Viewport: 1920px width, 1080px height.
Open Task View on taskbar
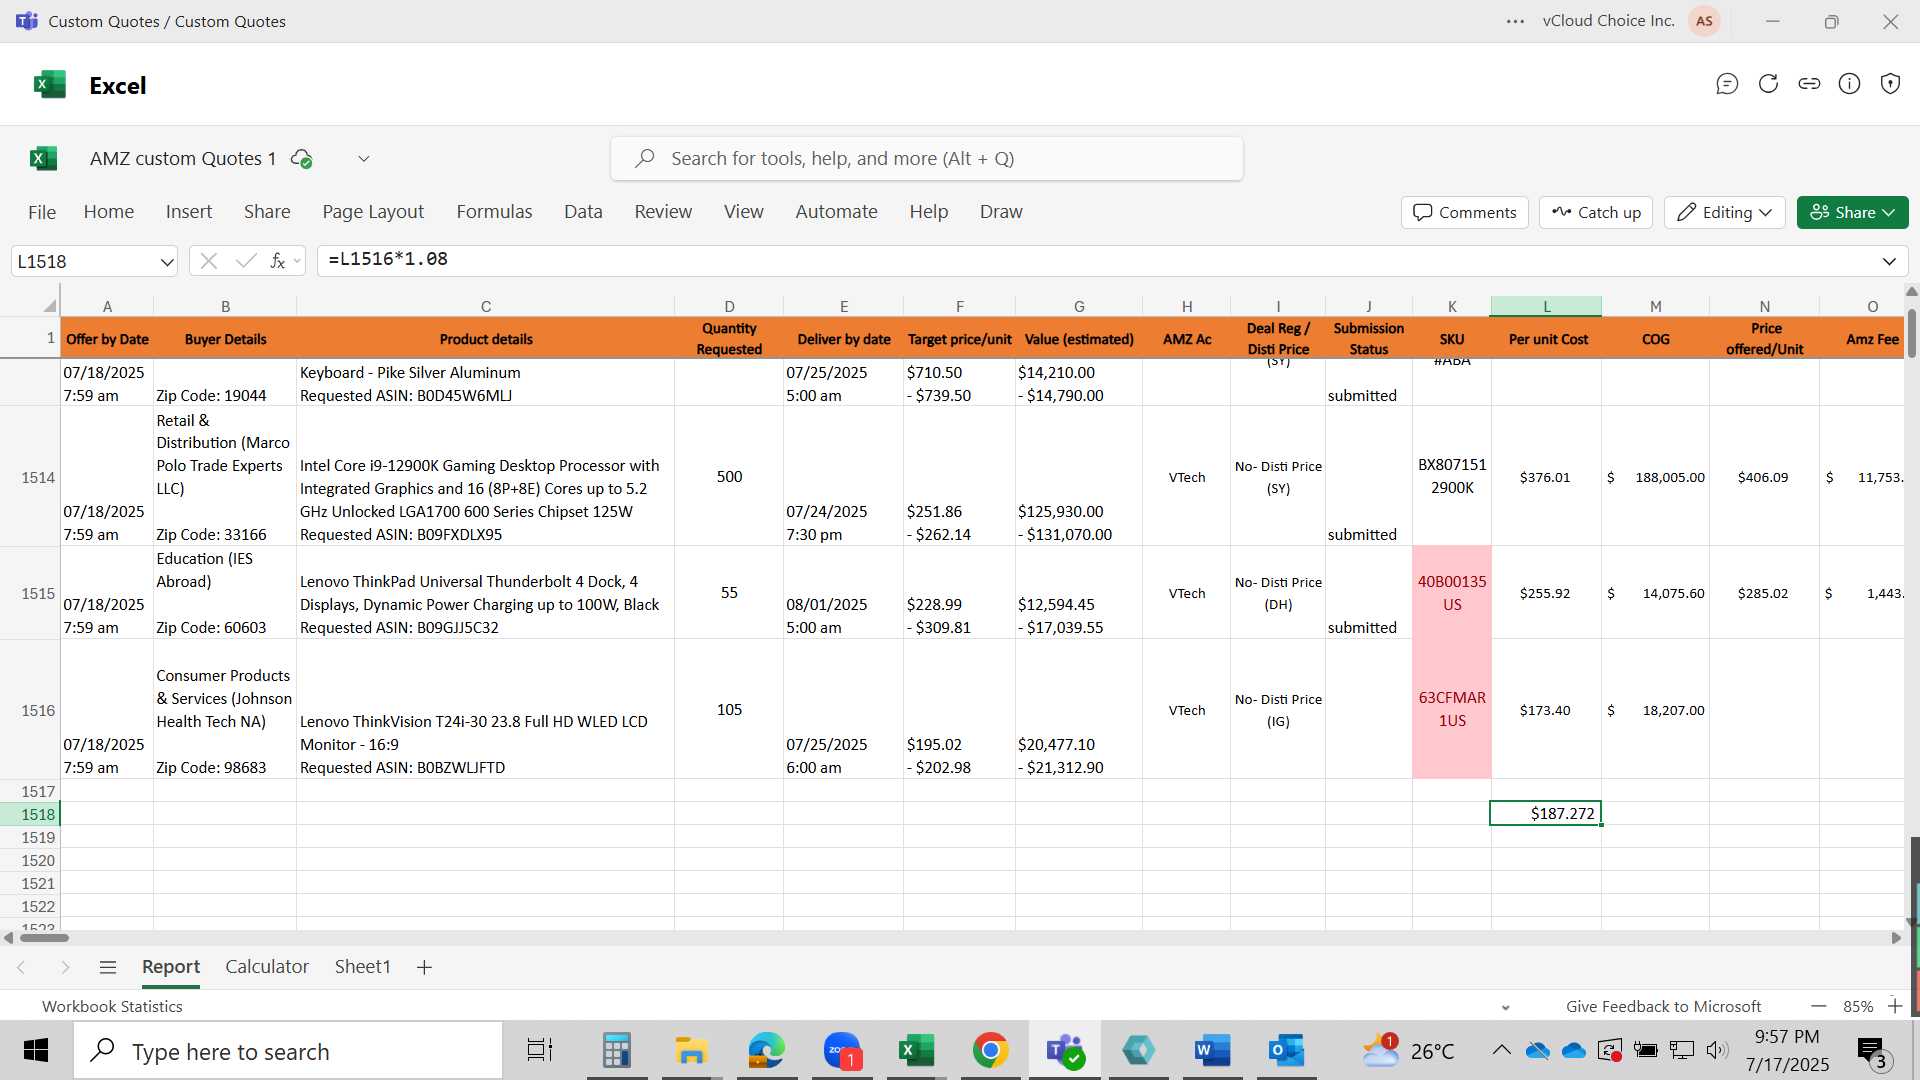[x=540, y=1051]
